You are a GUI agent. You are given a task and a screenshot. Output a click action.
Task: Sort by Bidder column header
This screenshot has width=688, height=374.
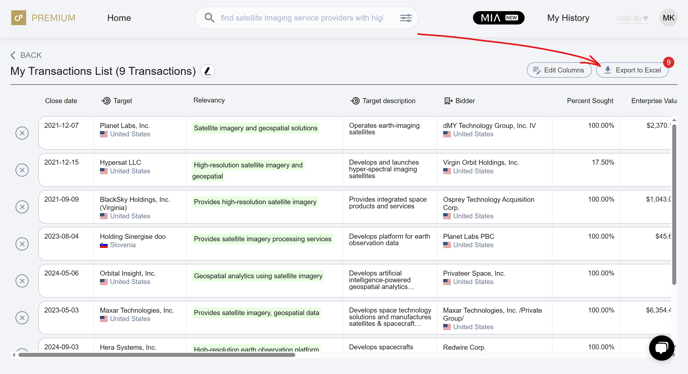[x=459, y=101]
